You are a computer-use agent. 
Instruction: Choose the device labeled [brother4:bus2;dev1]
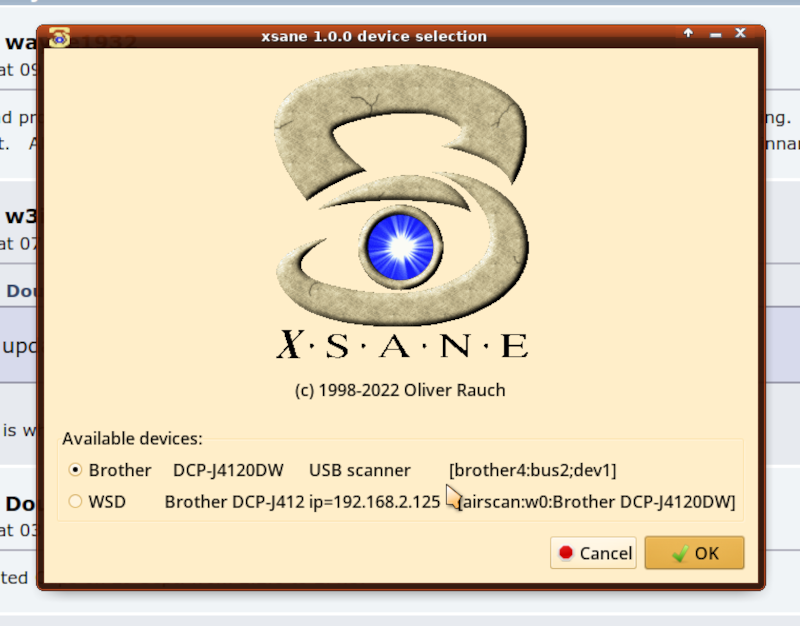pos(532,470)
